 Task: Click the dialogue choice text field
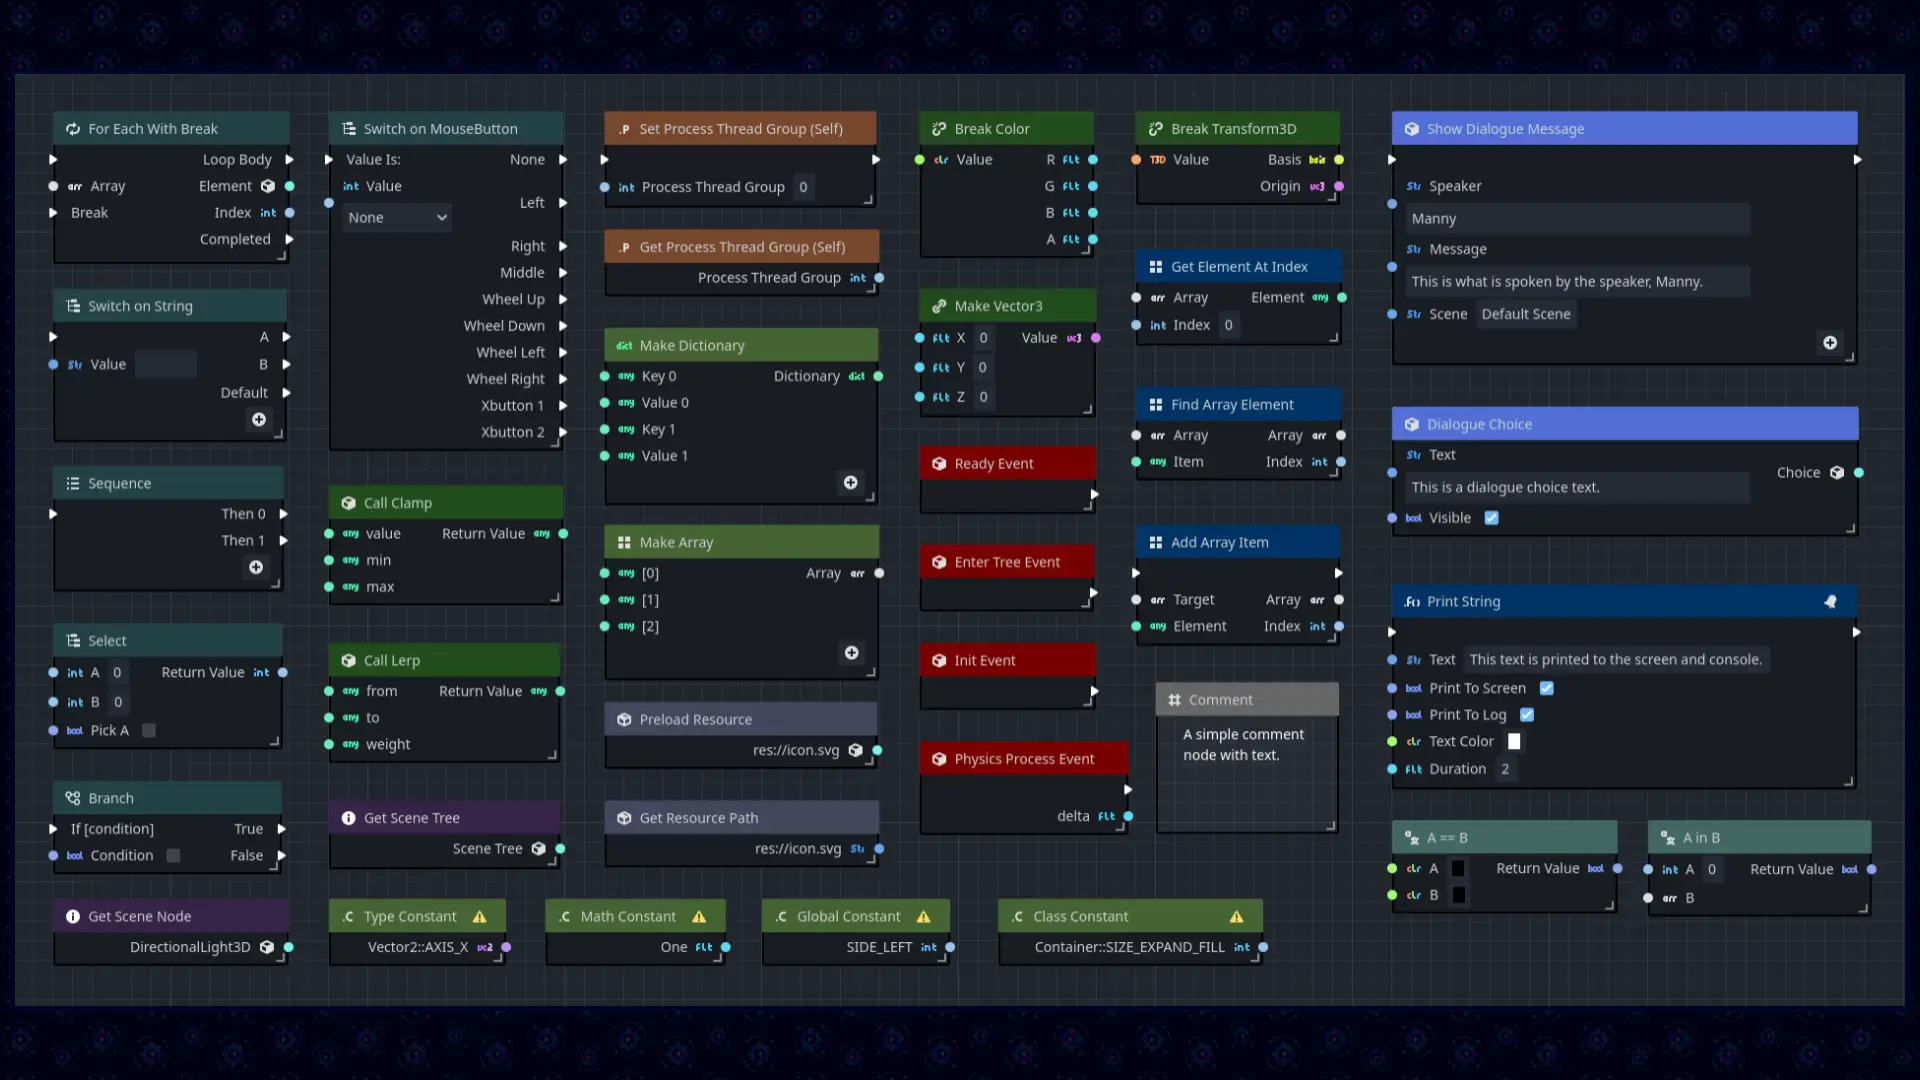(1578, 487)
